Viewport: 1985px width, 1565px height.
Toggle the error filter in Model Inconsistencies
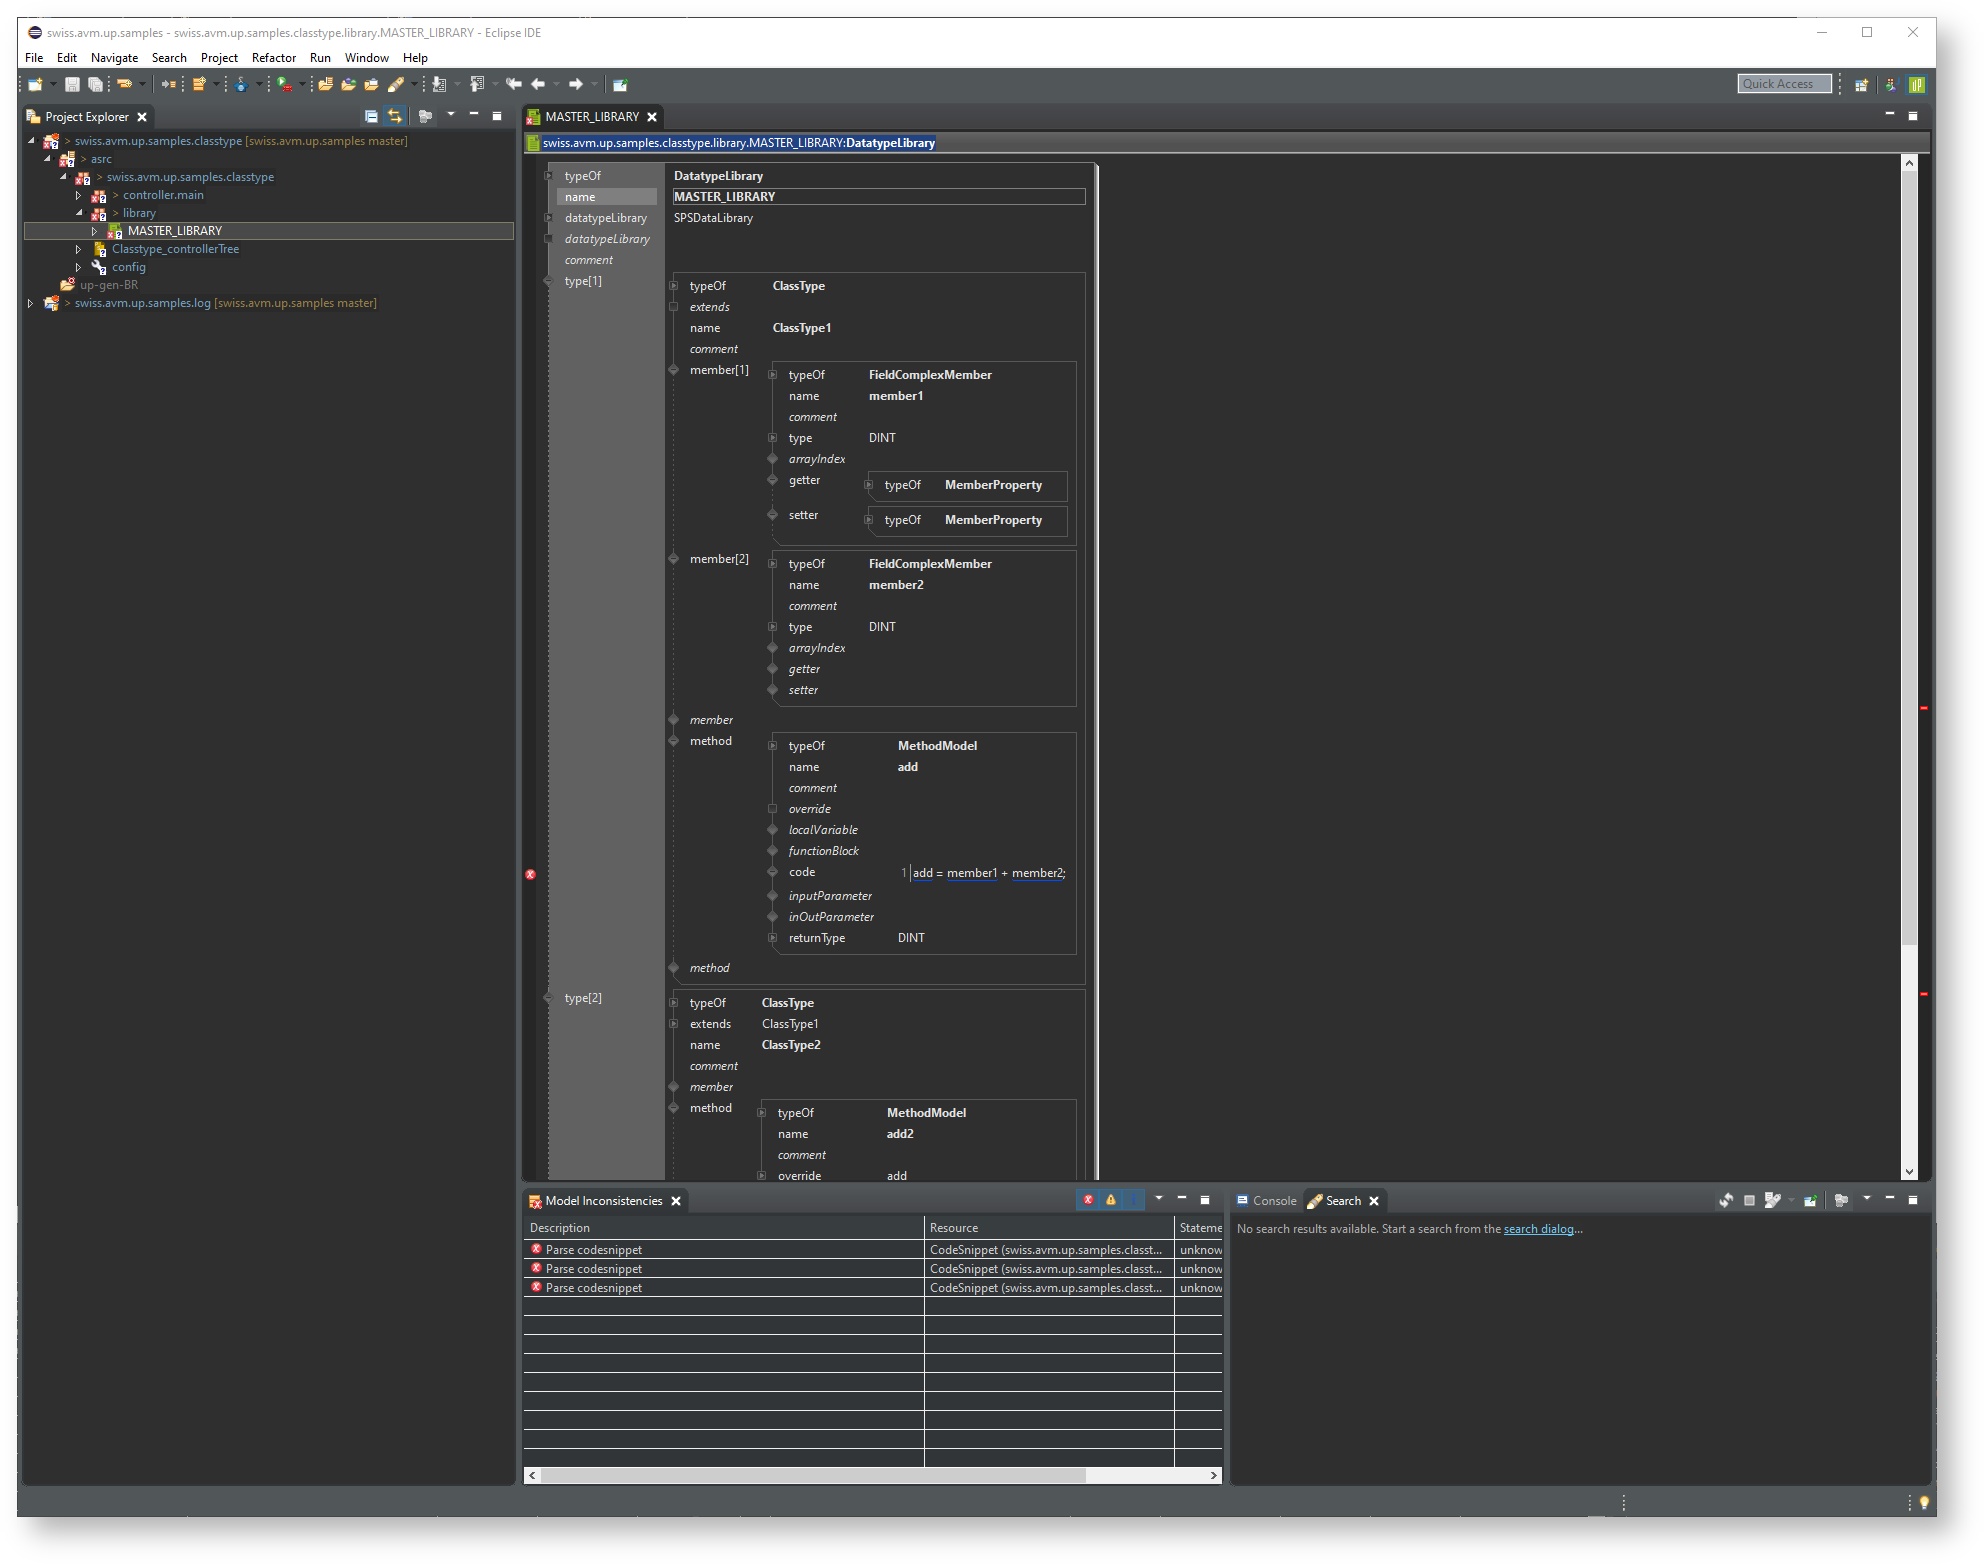(x=1088, y=1200)
